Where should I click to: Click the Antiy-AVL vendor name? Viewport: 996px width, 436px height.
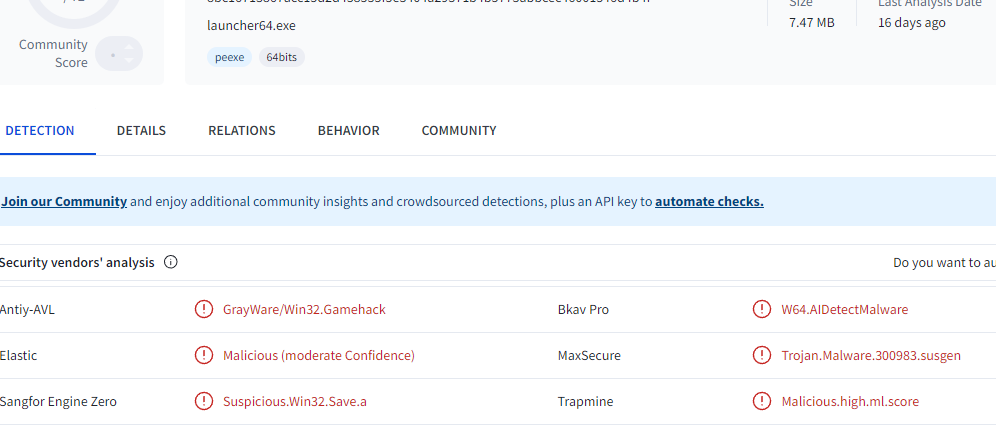[27, 310]
